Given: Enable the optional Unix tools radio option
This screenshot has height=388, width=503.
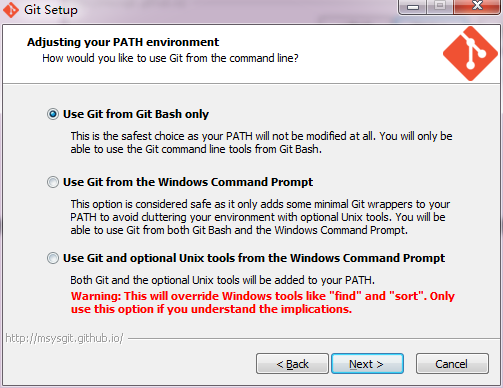Looking at the screenshot, I should (x=53, y=258).
